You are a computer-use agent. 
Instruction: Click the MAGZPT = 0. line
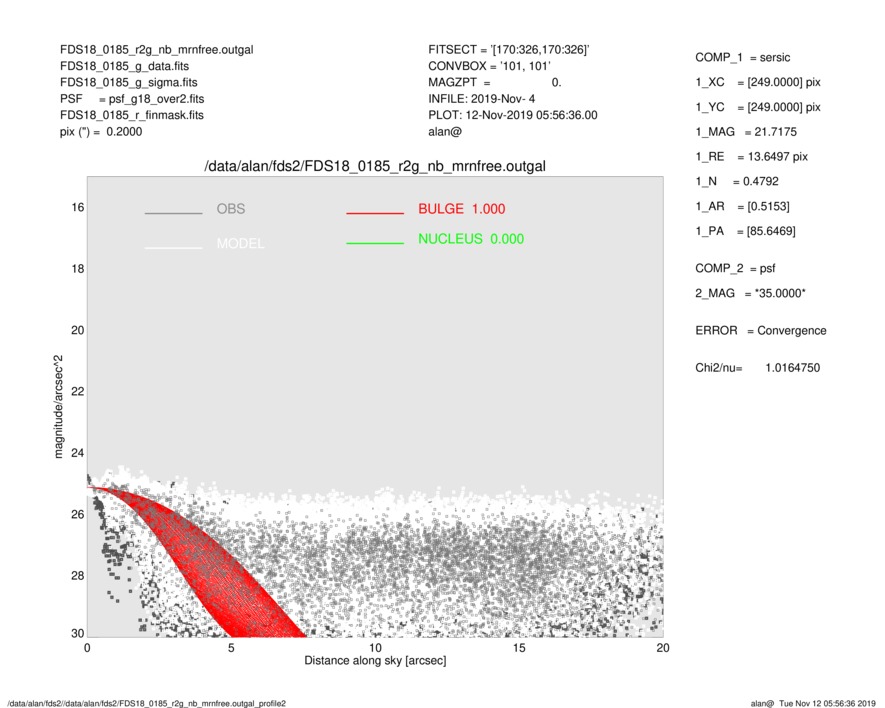494,82
